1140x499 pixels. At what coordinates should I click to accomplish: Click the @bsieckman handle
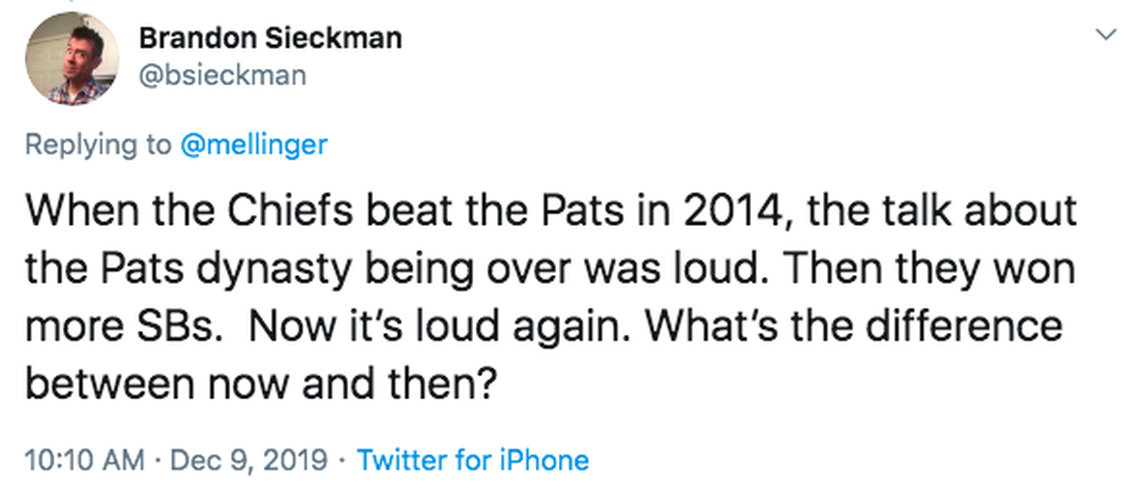coord(222,75)
